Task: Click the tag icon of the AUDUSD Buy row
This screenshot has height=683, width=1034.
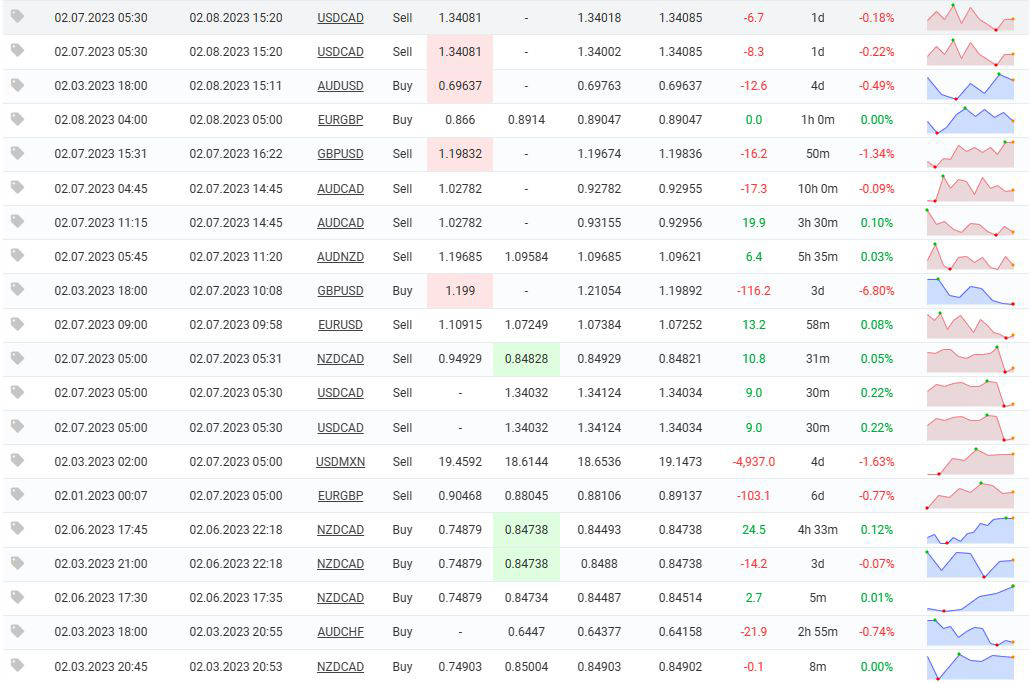Action: 18,84
